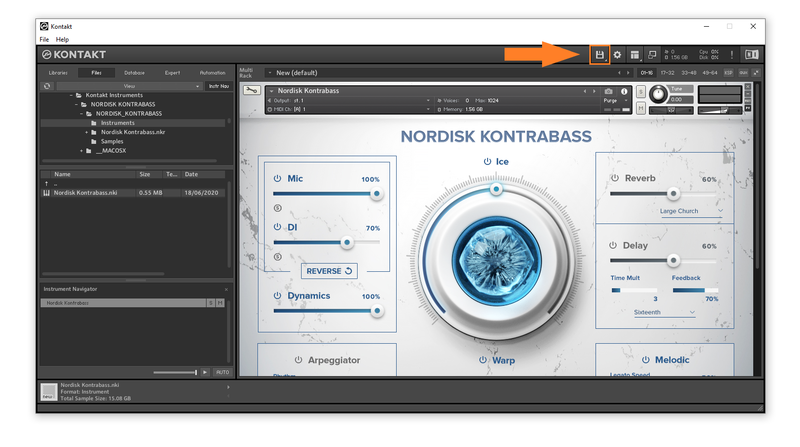Image resolution: width=800 pixels, height=447 pixels.
Task: Click the Delay amount slider handle
Action: point(673,261)
